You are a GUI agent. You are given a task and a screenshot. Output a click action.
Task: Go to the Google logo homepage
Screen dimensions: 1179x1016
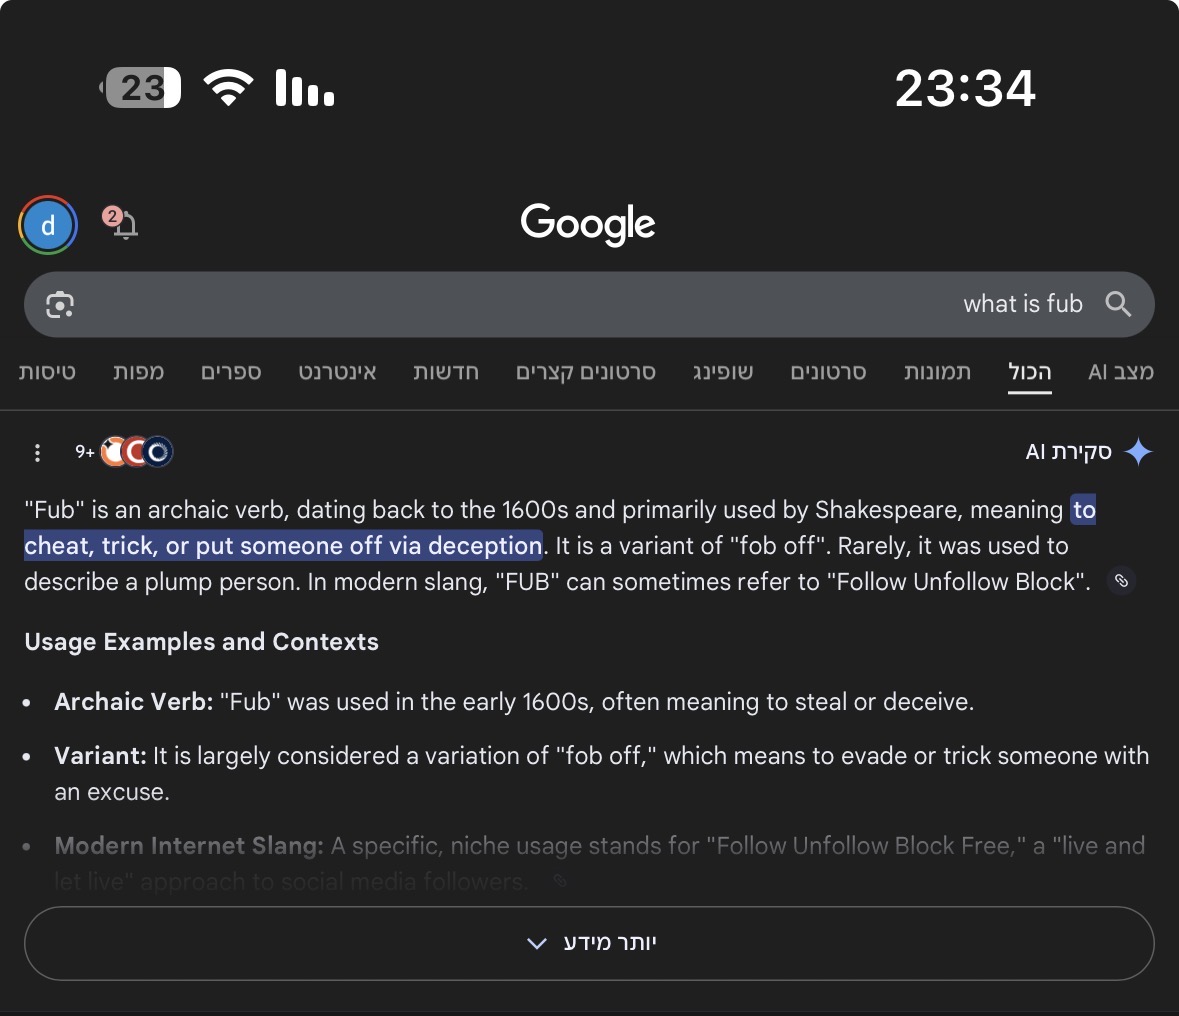click(588, 223)
